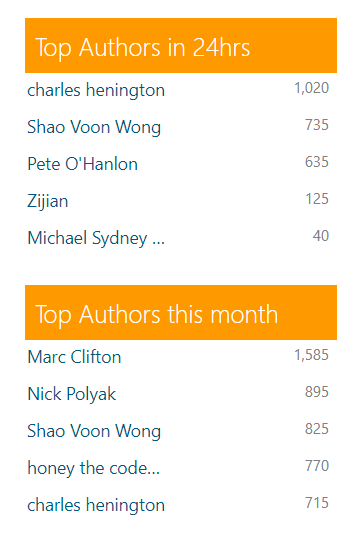Viewport: 363px width, 544px height.
Task: Open charles henington's profile in this month list
Action: coord(96,505)
